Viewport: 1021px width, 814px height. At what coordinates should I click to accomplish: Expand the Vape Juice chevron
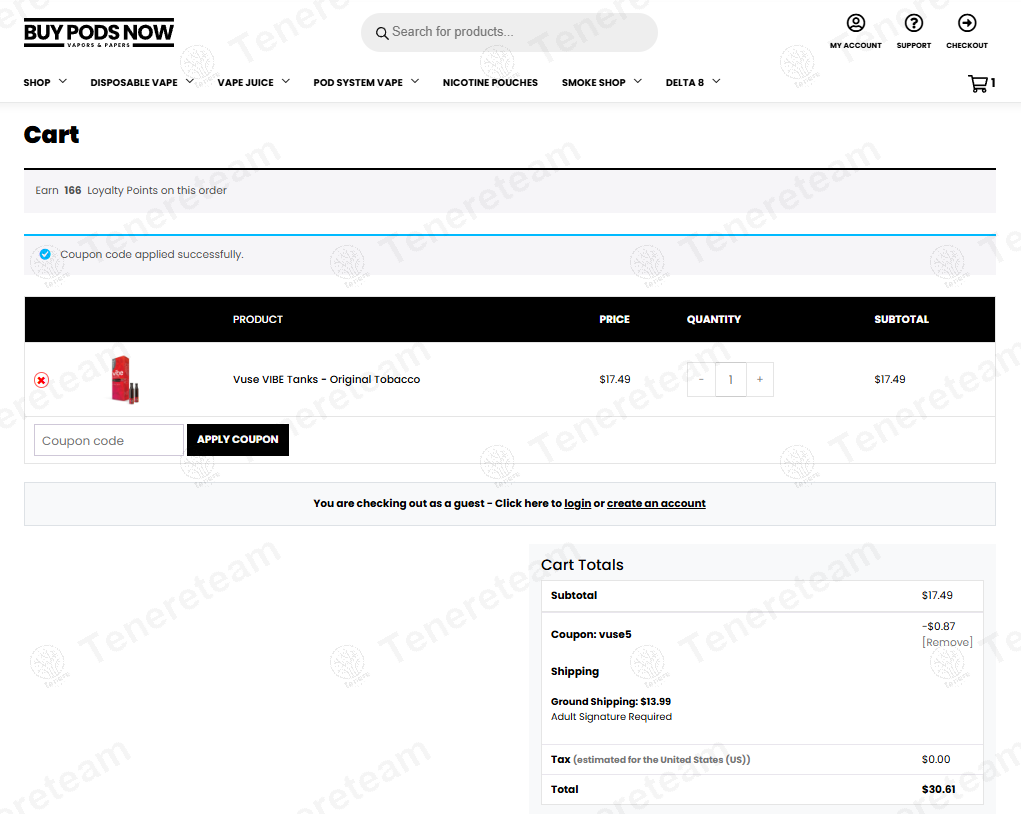(x=286, y=81)
